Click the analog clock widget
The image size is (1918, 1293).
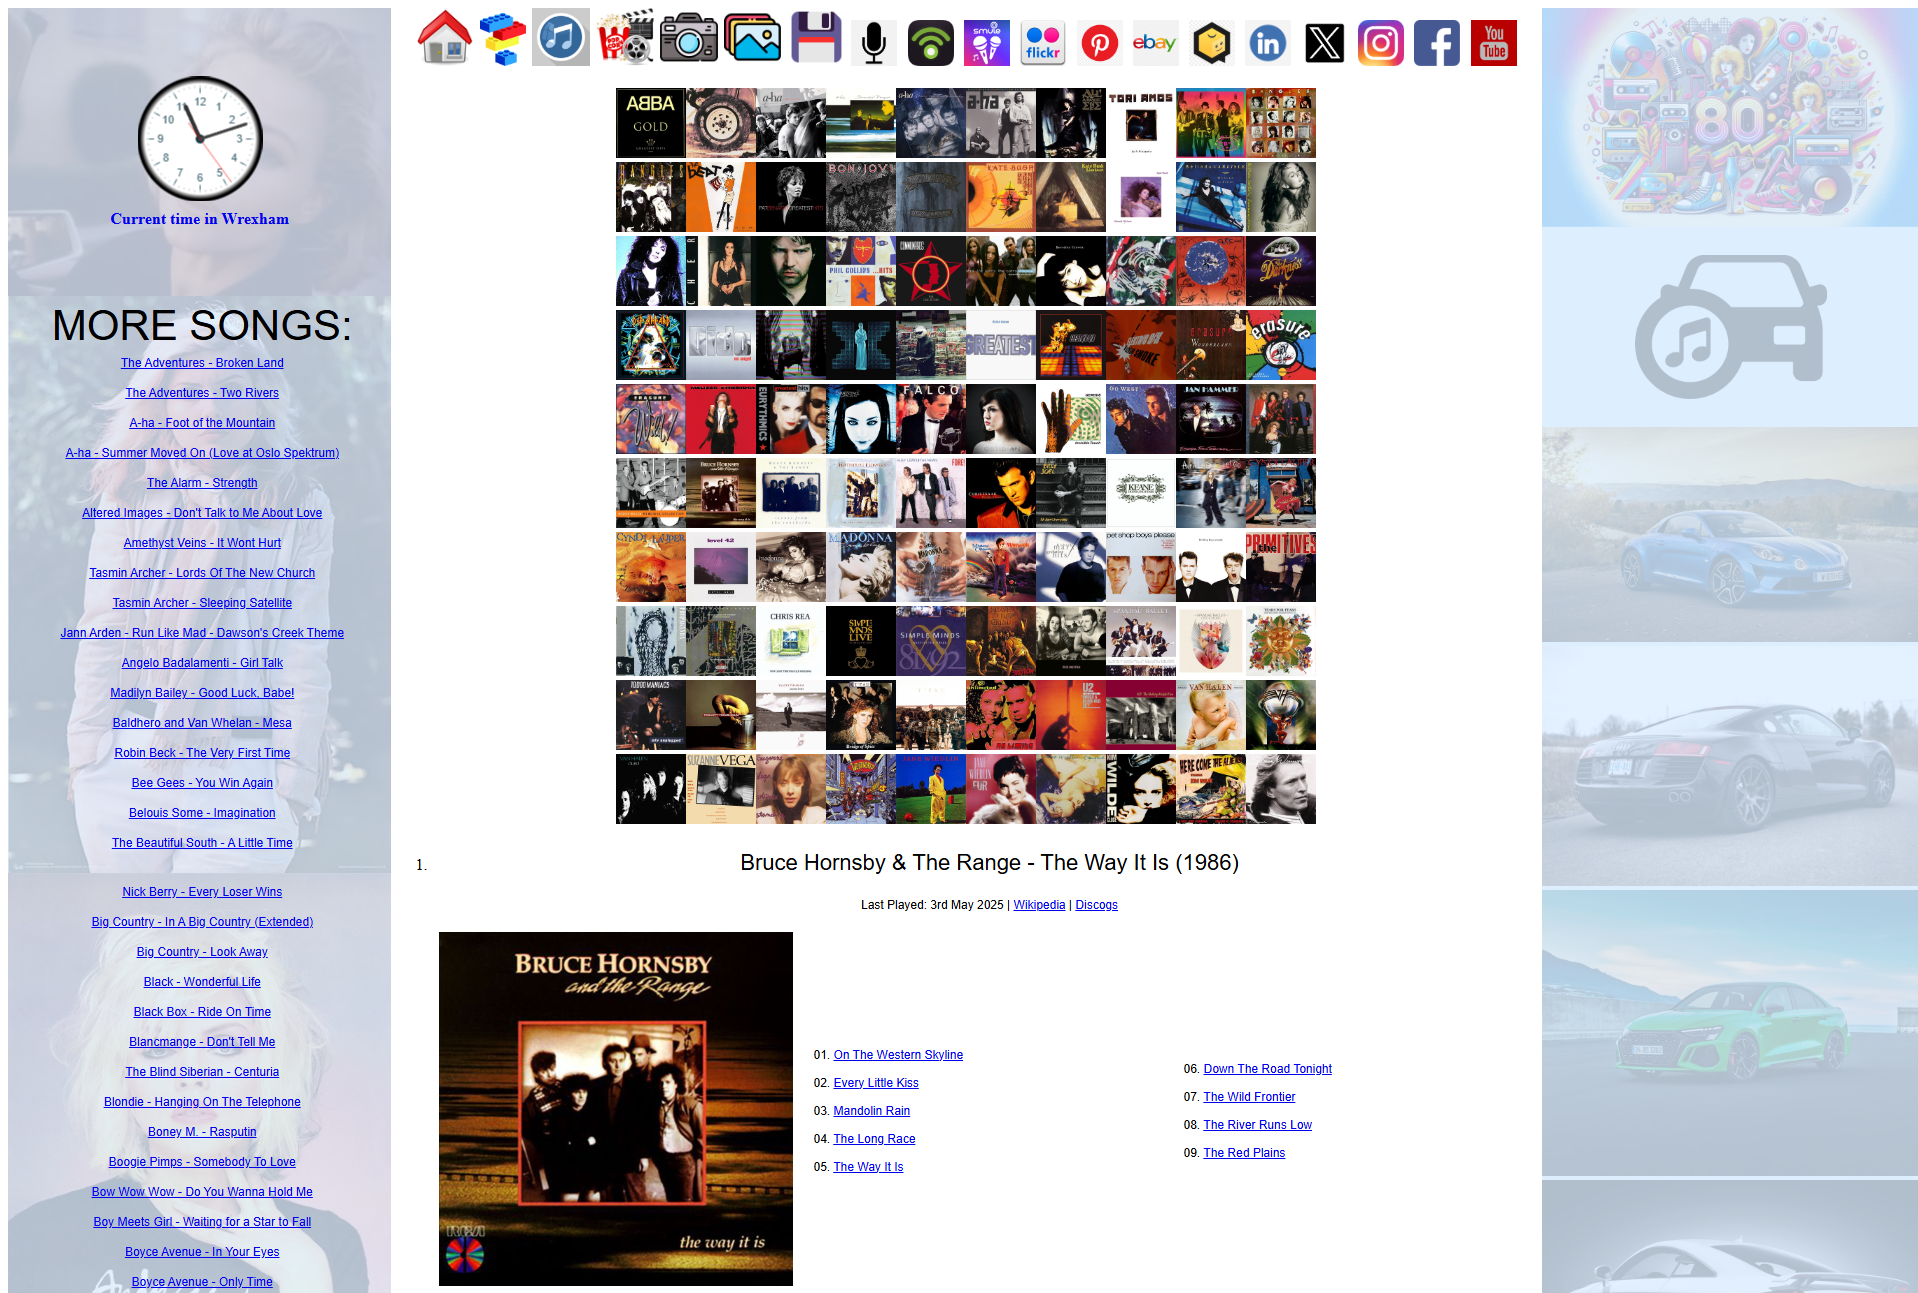point(200,138)
